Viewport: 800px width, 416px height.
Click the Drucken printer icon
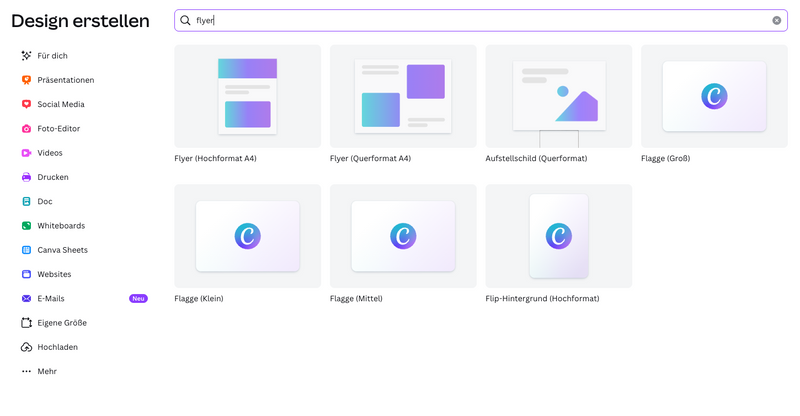click(26, 177)
